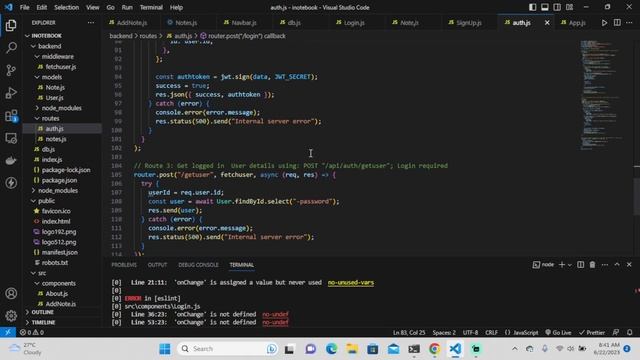
Task: Open the File menu
Action: (24, 7)
